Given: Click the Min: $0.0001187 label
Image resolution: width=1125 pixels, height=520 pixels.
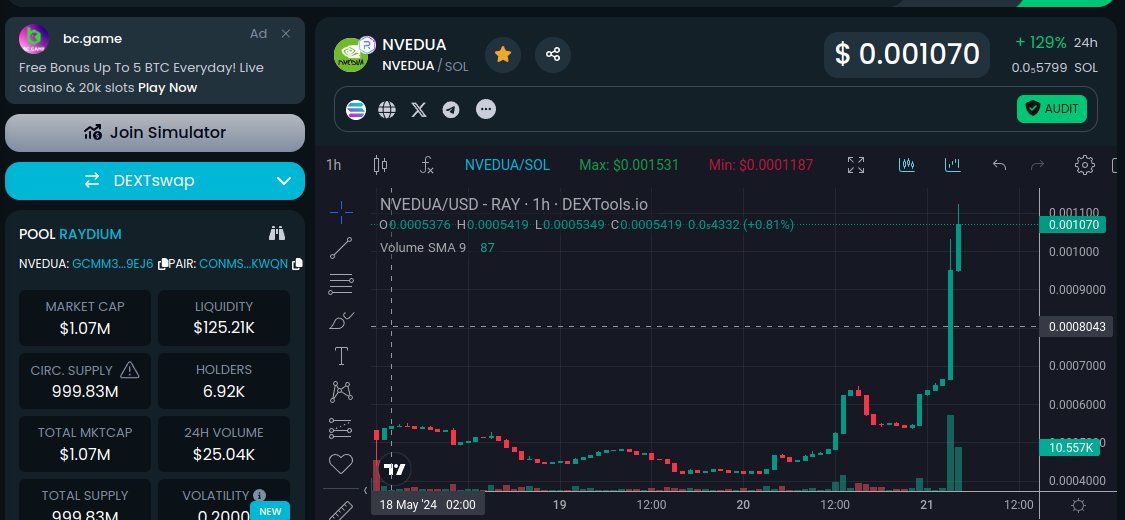Looking at the screenshot, I should pos(761,165).
